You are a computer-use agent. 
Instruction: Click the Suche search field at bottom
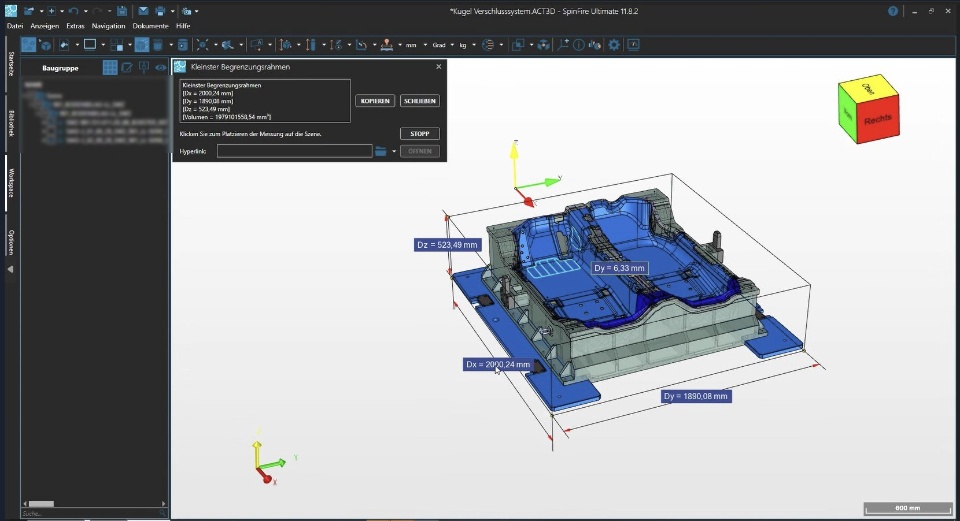(x=94, y=514)
